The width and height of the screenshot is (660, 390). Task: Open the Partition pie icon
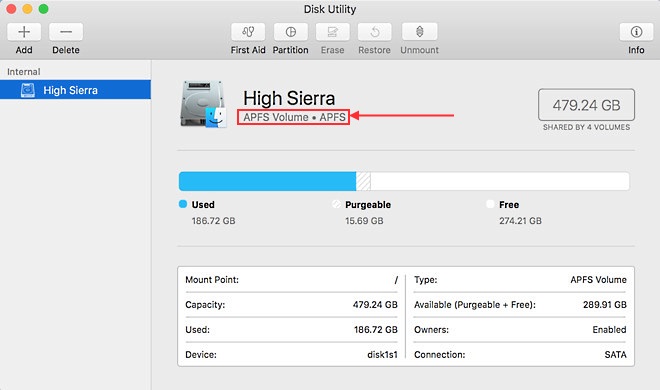[290, 32]
